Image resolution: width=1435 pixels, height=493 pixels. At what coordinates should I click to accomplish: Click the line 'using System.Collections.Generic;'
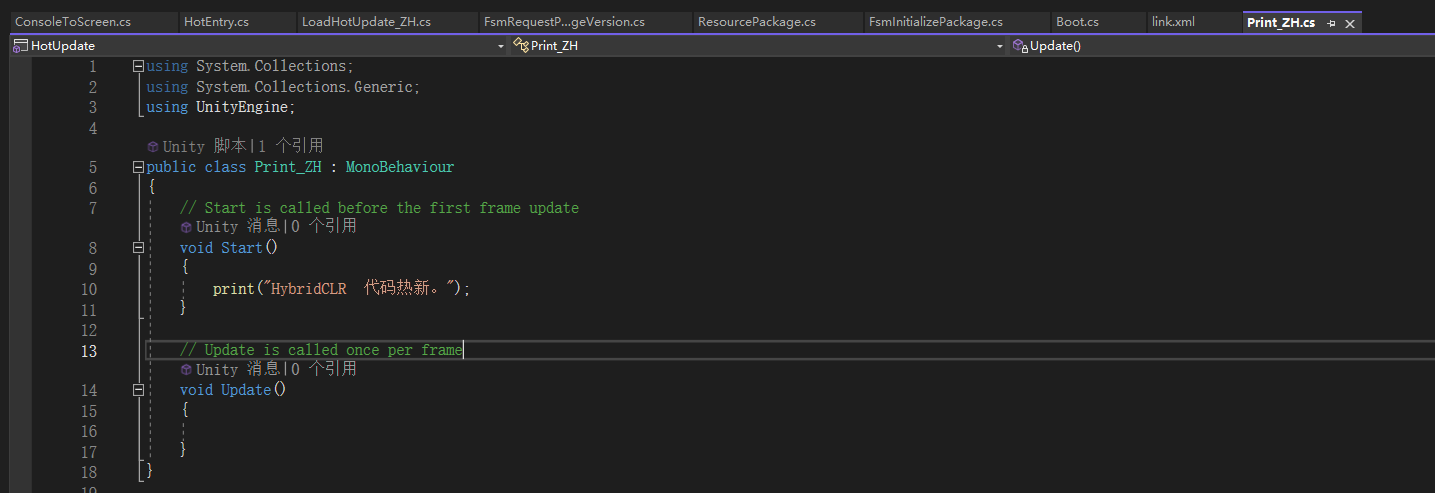(283, 87)
